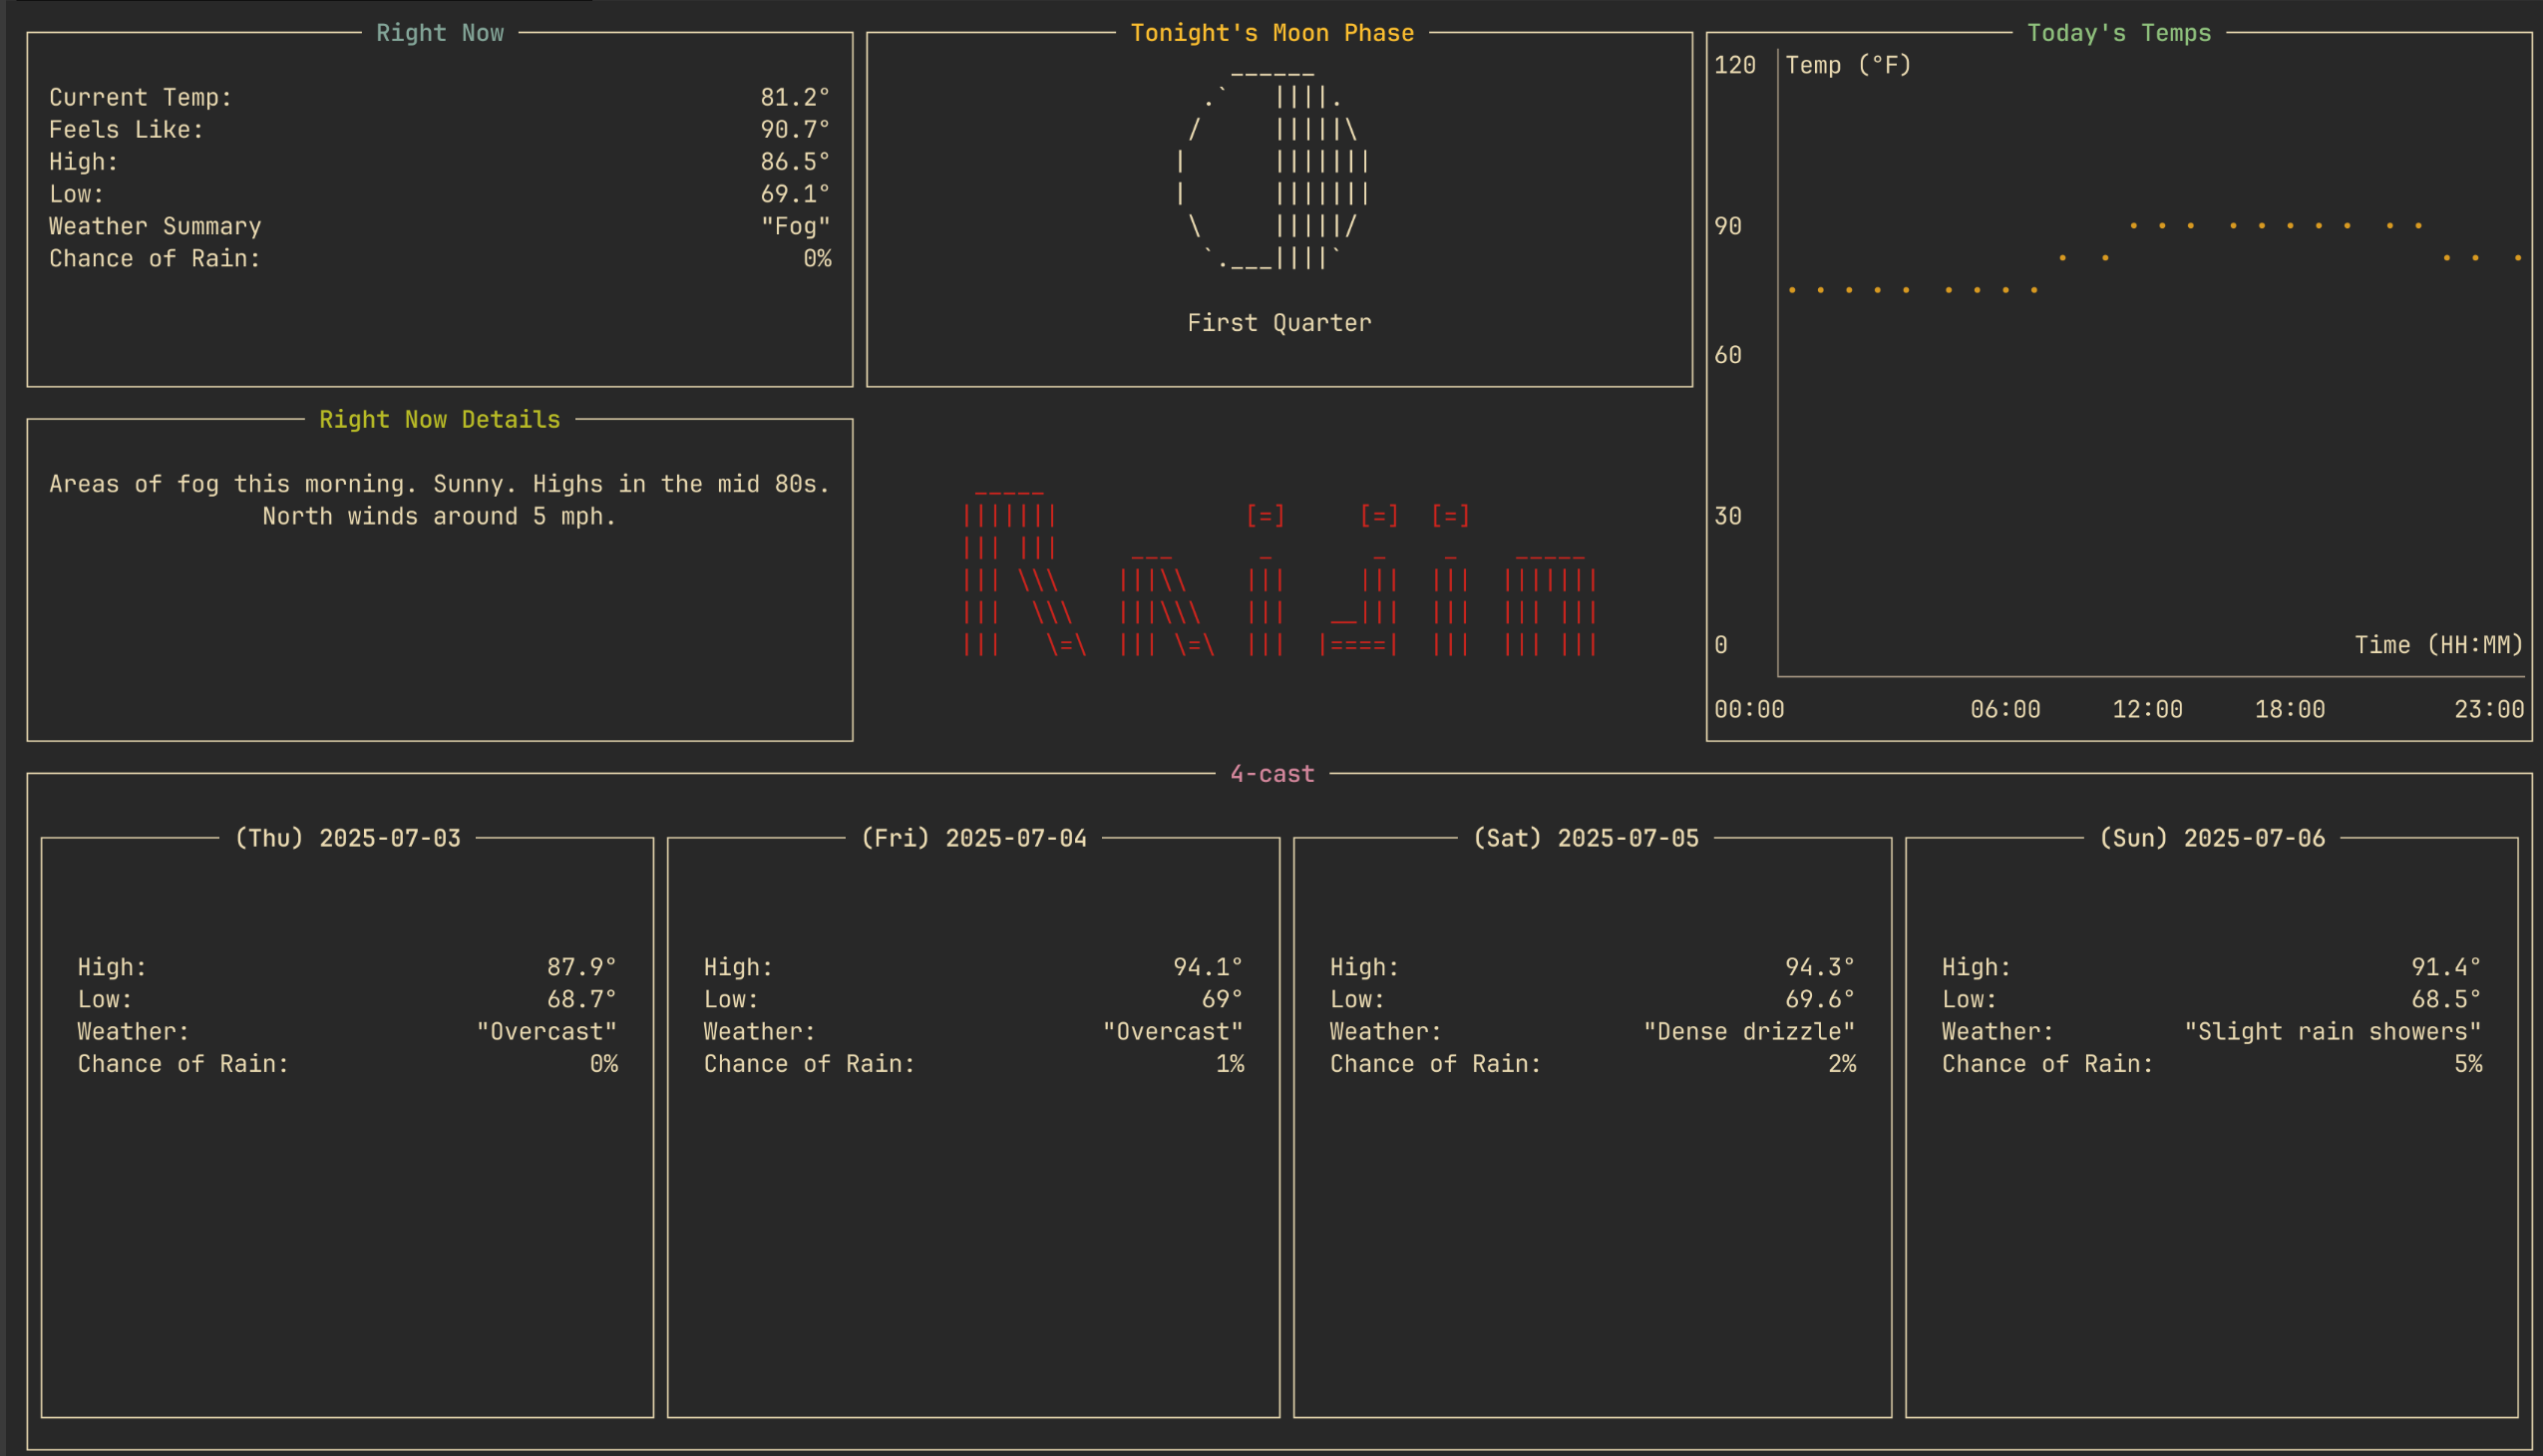The height and width of the screenshot is (1456, 2543).
Task: Click the Current Temp value 81.2°
Action: (794, 97)
